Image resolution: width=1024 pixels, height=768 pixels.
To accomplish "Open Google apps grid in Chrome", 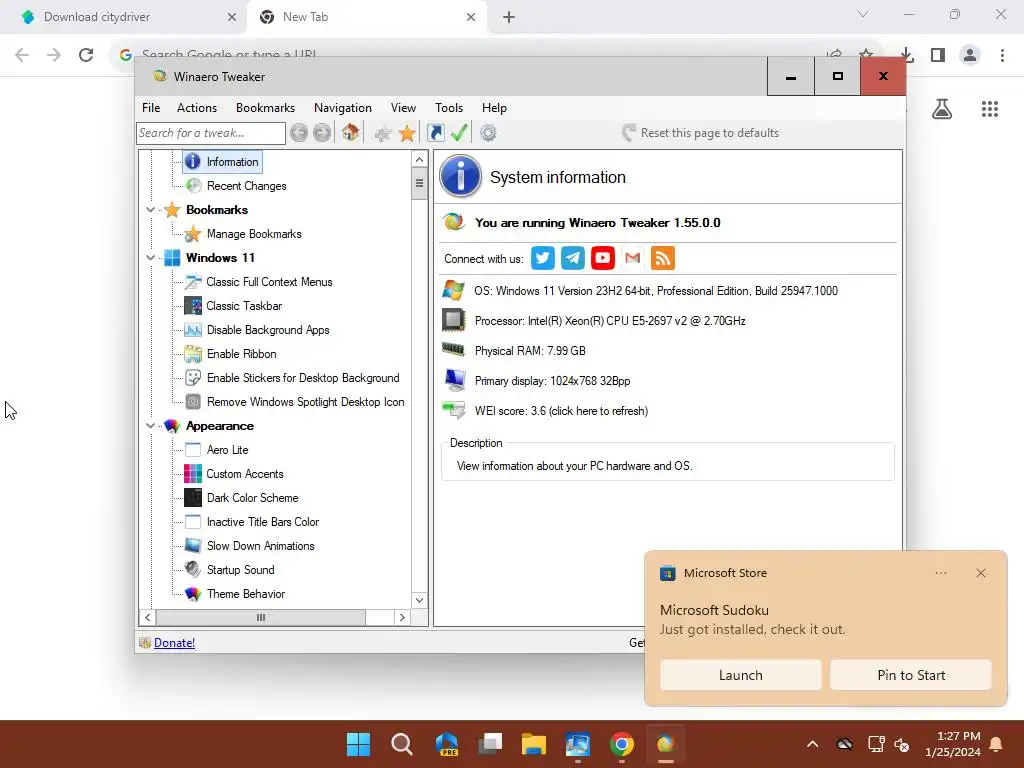I will (x=990, y=109).
